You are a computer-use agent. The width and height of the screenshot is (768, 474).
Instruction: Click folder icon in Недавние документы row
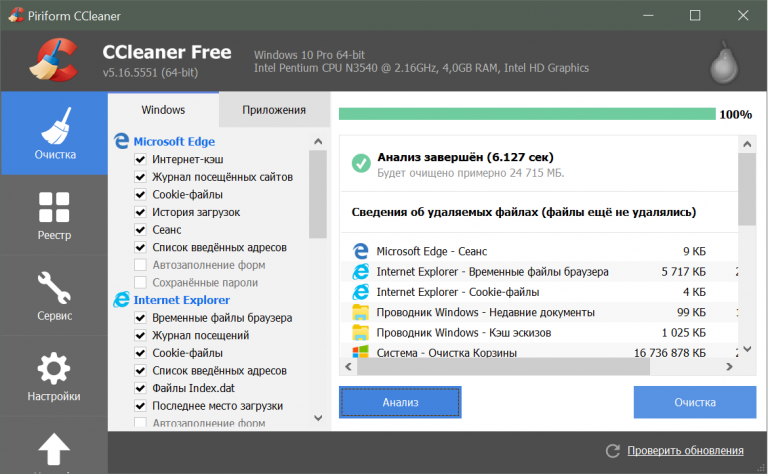pos(360,312)
